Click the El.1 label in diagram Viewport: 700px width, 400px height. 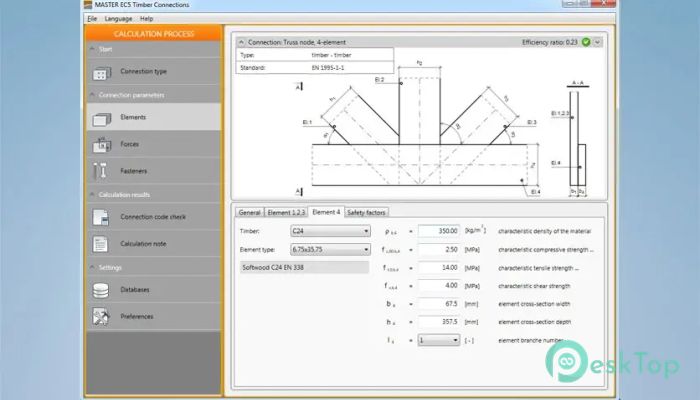coord(307,122)
